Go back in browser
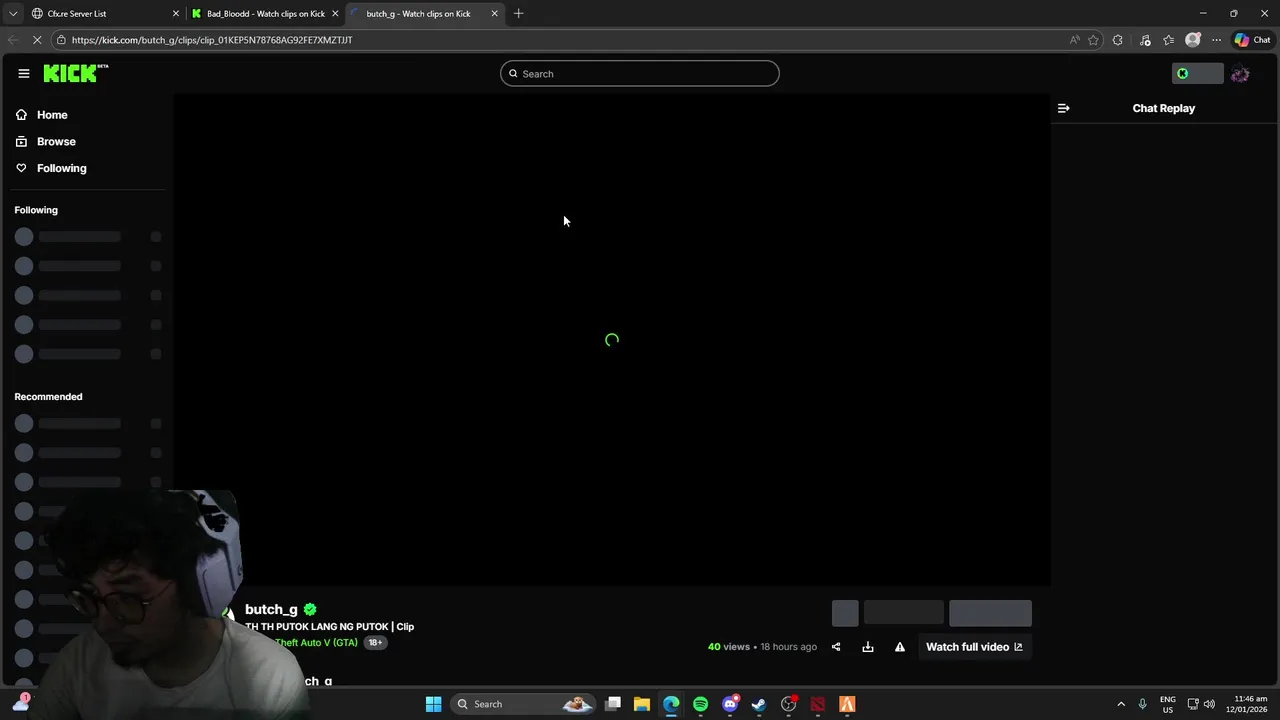The height and width of the screenshot is (720, 1280). [12, 40]
